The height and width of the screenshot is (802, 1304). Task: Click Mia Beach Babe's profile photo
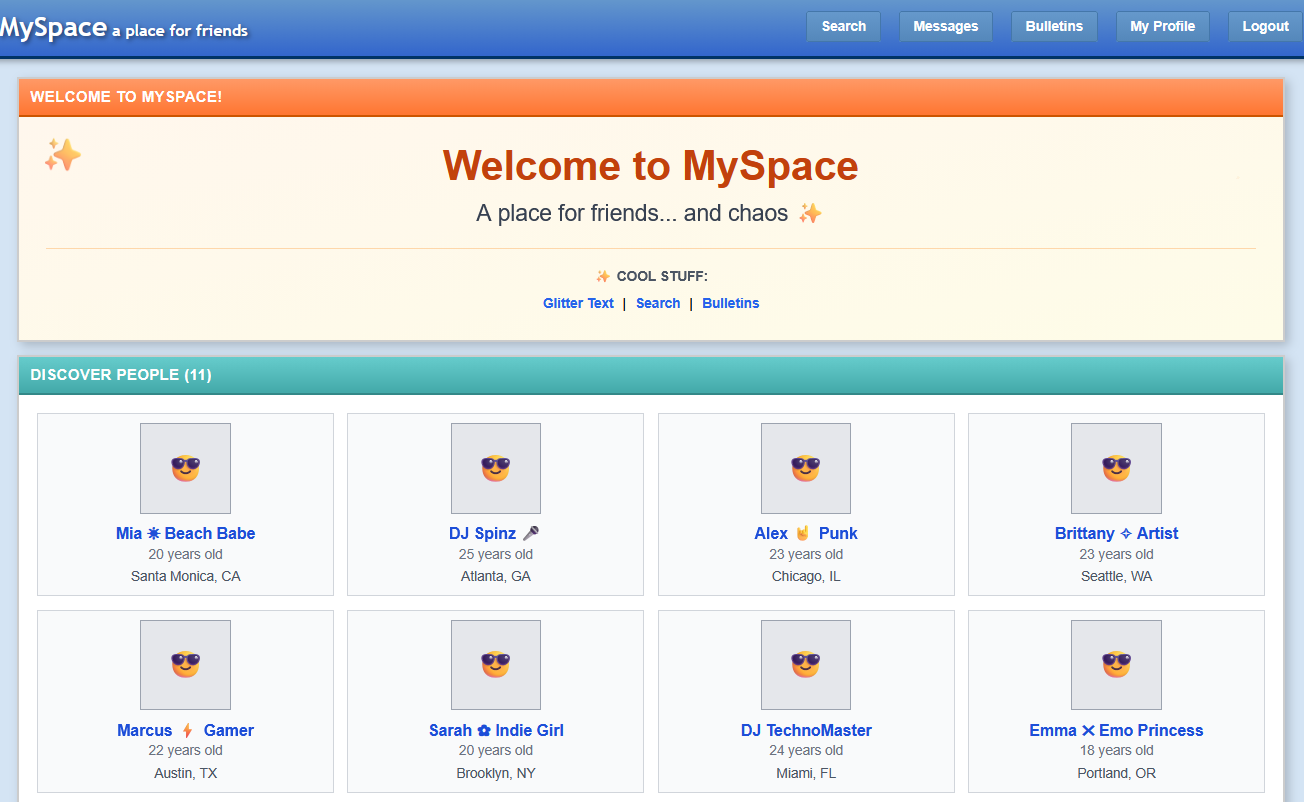tap(185, 468)
